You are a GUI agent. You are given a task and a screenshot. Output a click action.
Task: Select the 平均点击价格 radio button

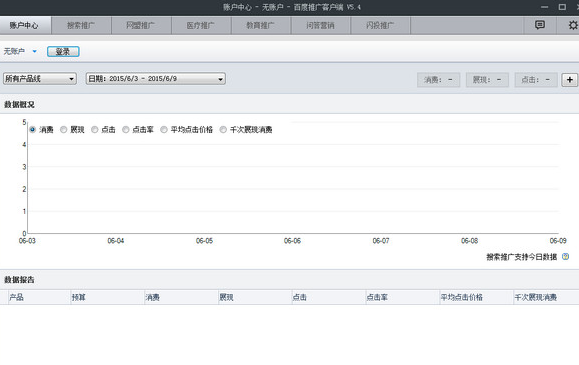tap(164, 130)
